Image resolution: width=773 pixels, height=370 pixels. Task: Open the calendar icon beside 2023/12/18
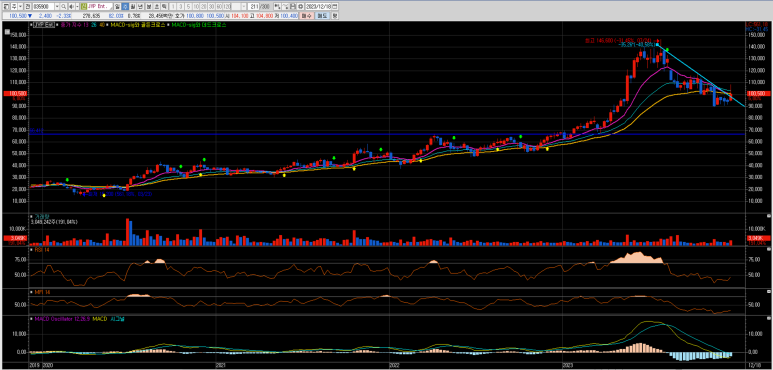[x=334, y=6]
